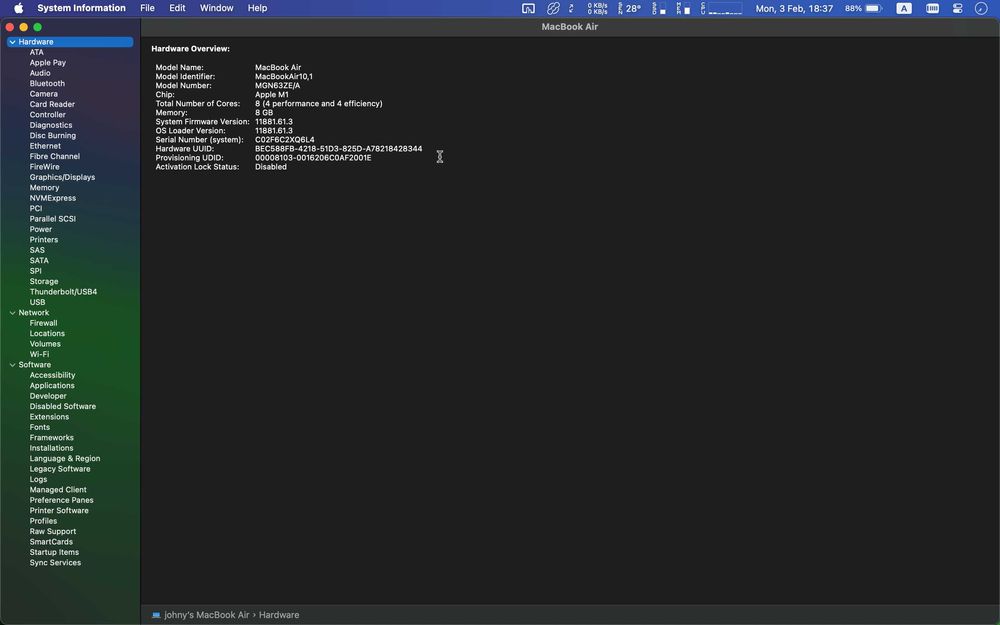Click the battery 88% indicator
Image resolution: width=1000 pixels, height=625 pixels.
(x=863, y=8)
